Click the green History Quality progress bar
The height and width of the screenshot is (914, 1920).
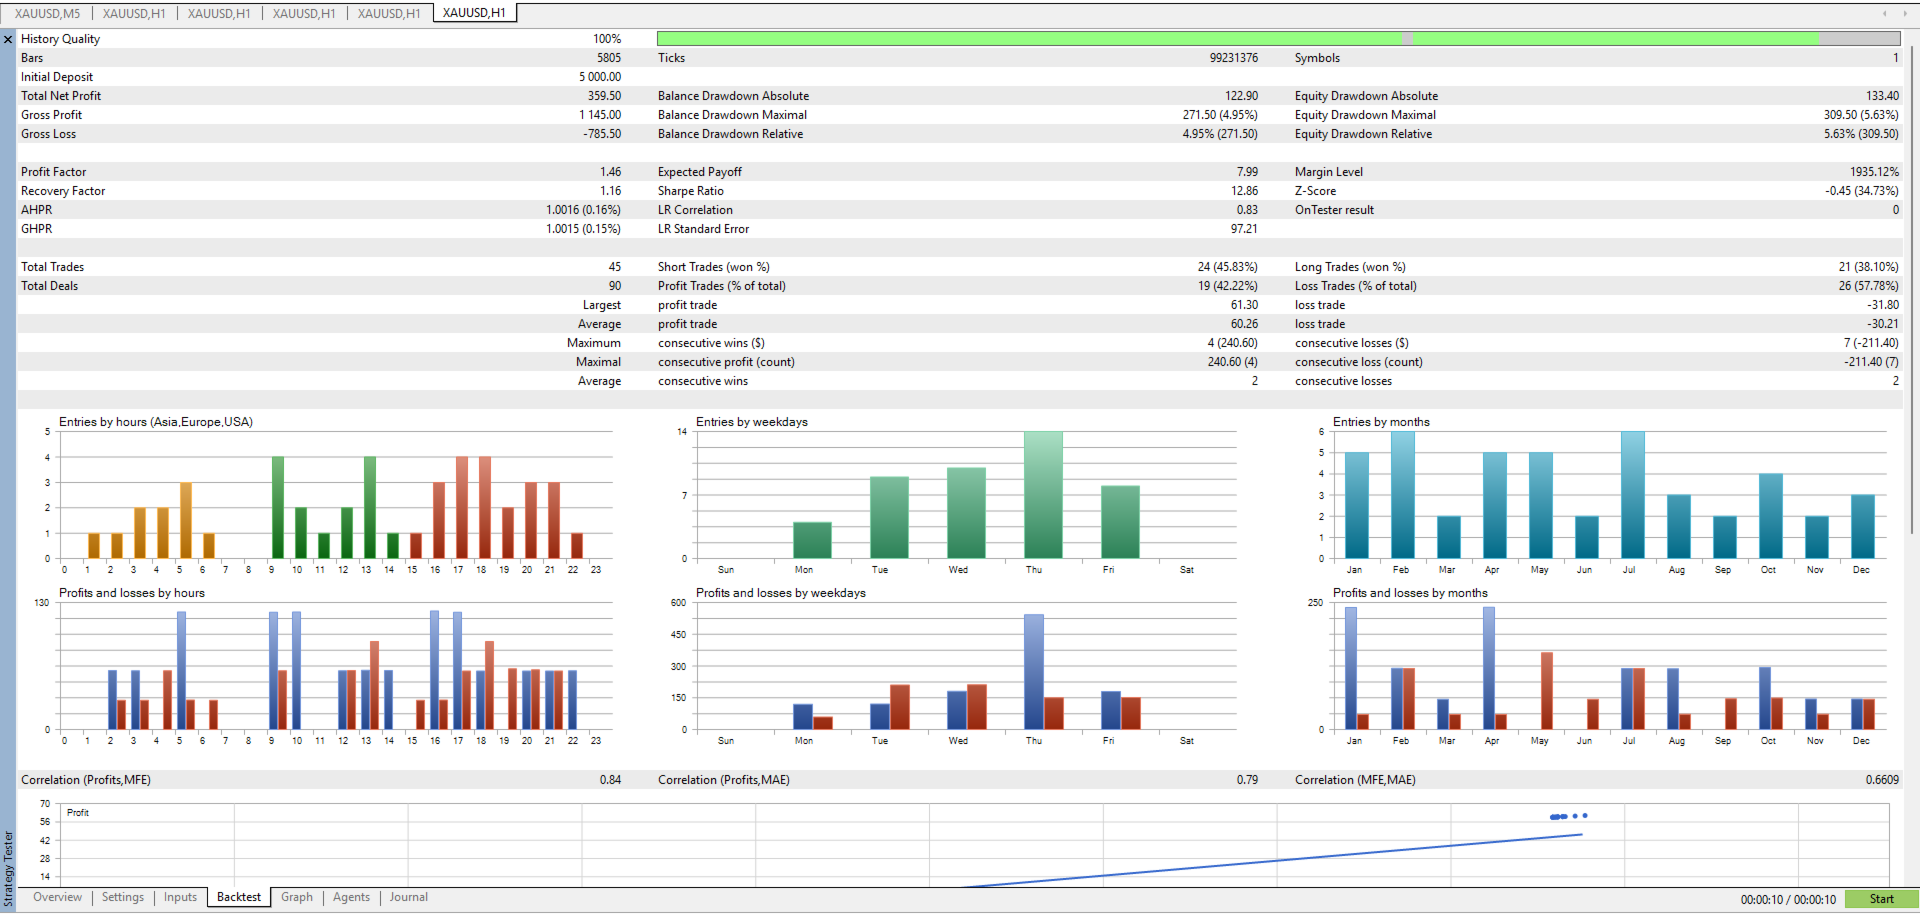coord(1278,38)
